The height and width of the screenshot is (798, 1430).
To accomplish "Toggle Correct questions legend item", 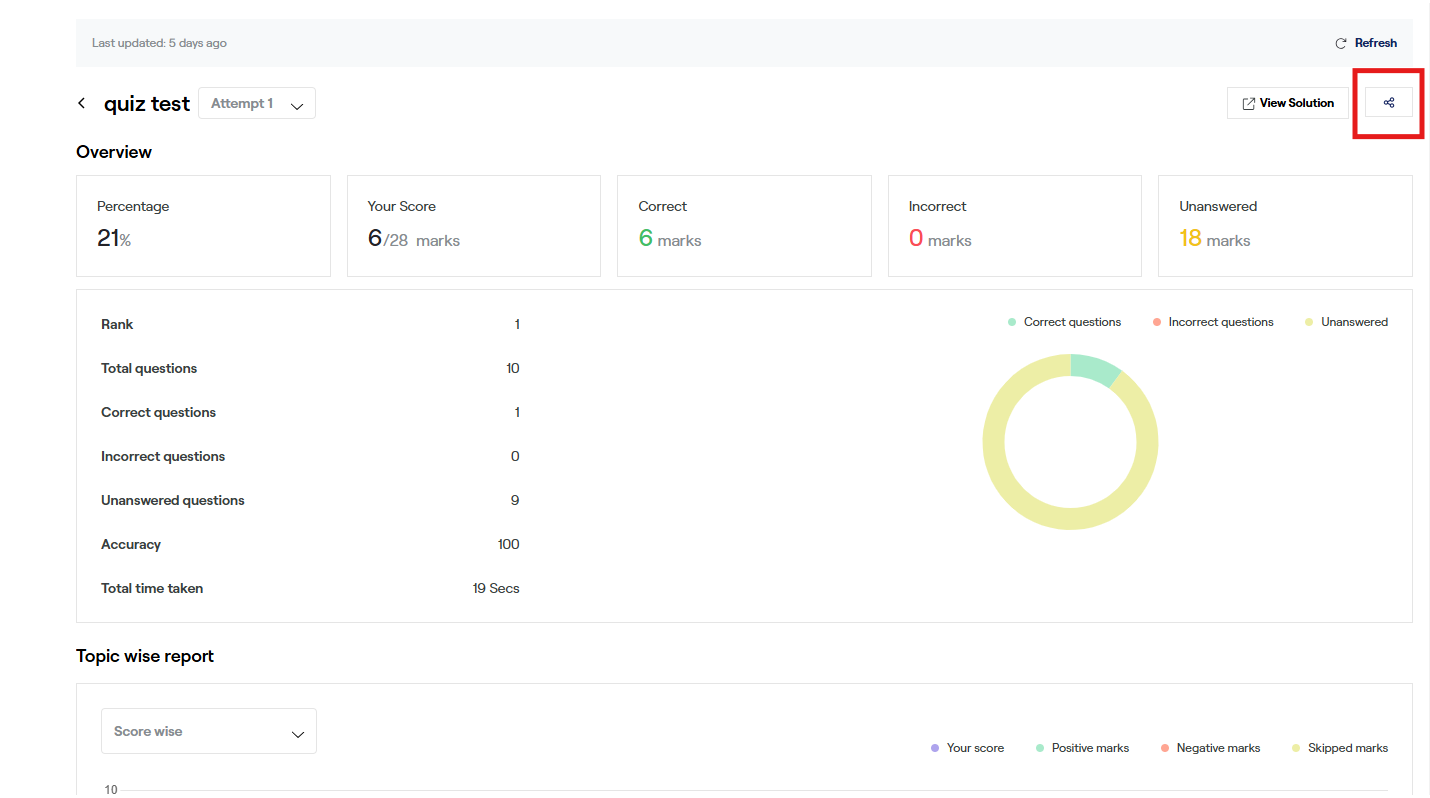I will pos(1064,322).
